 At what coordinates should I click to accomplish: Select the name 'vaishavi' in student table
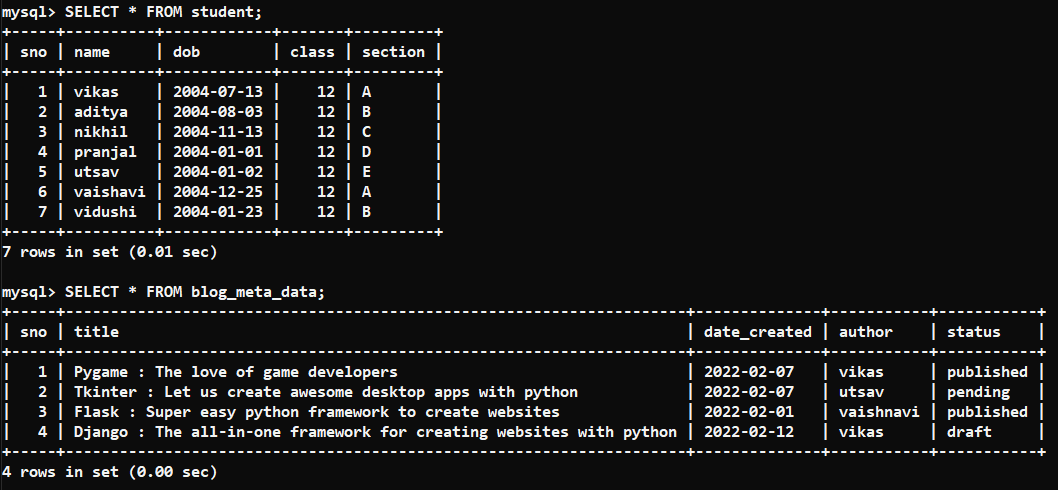click(x=109, y=192)
